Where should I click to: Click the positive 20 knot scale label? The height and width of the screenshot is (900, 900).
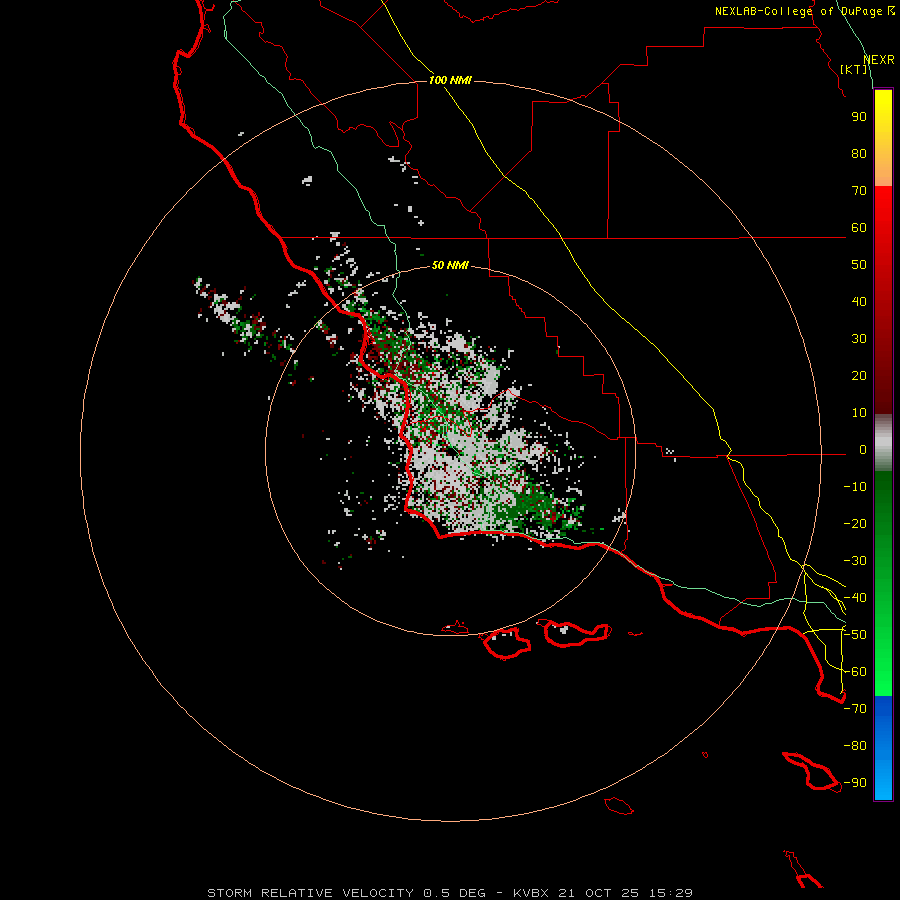(859, 376)
